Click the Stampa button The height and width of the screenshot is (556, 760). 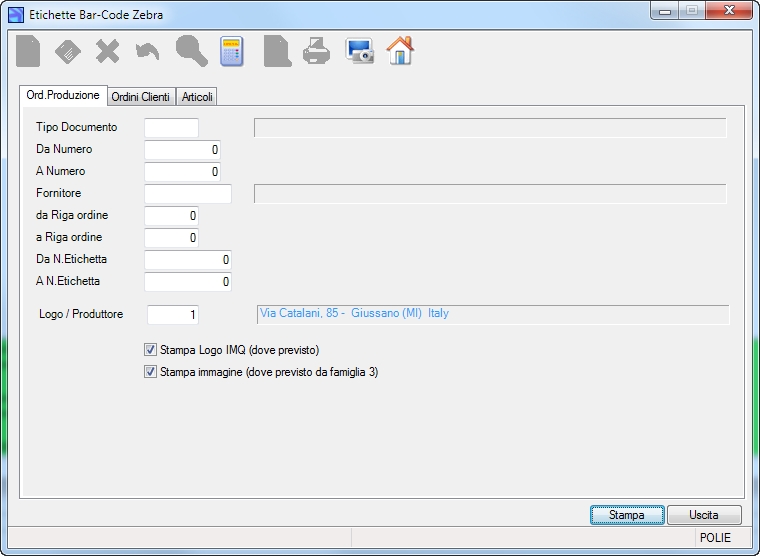click(x=627, y=515)
